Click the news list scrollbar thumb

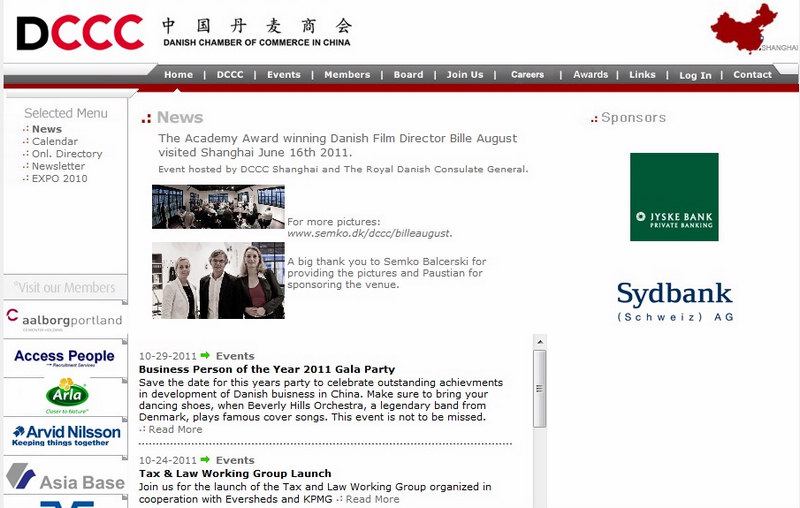click(540, 389)
